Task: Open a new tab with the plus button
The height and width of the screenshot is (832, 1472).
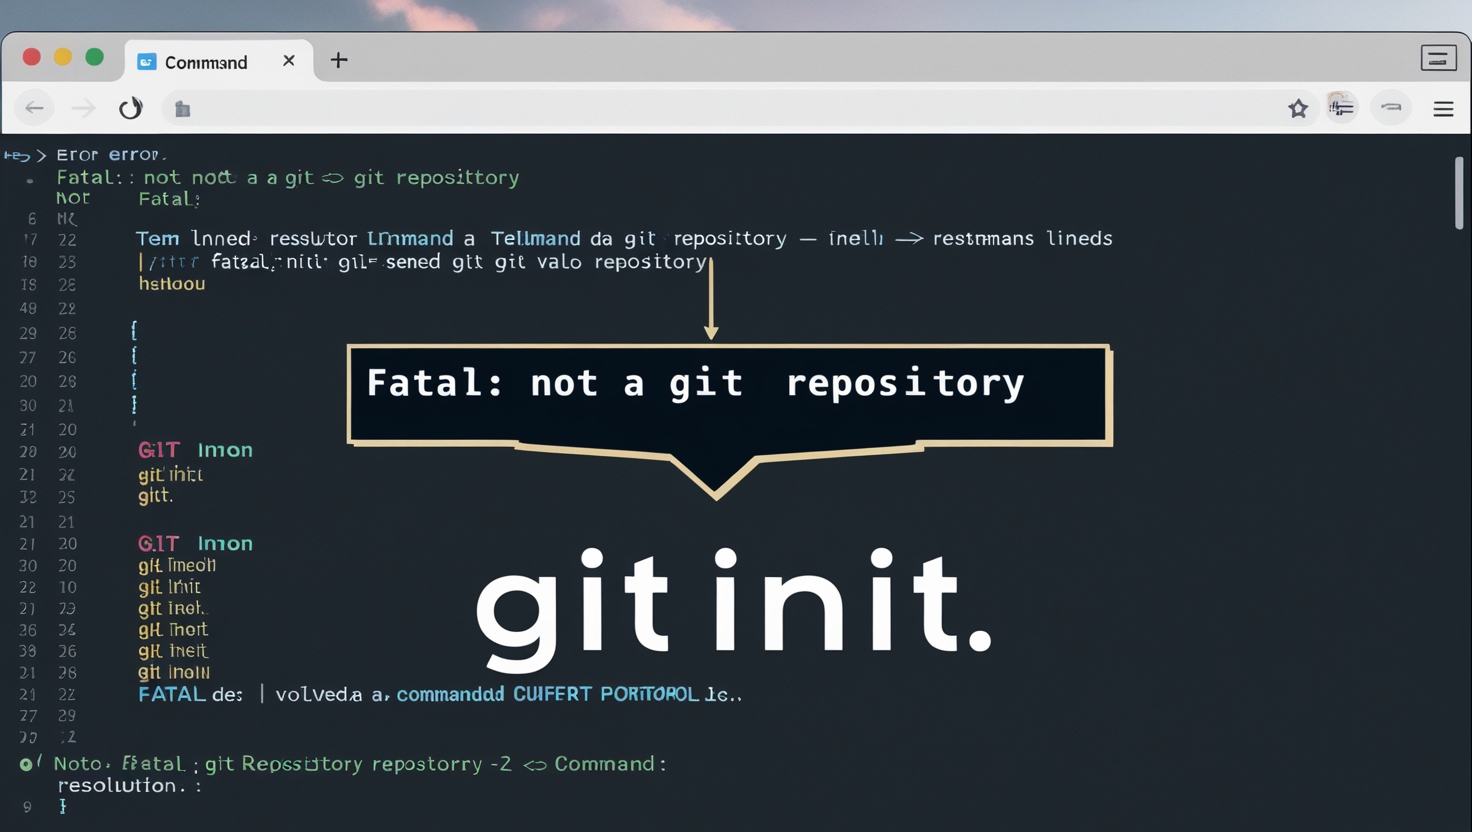Action: coord(339,61)
